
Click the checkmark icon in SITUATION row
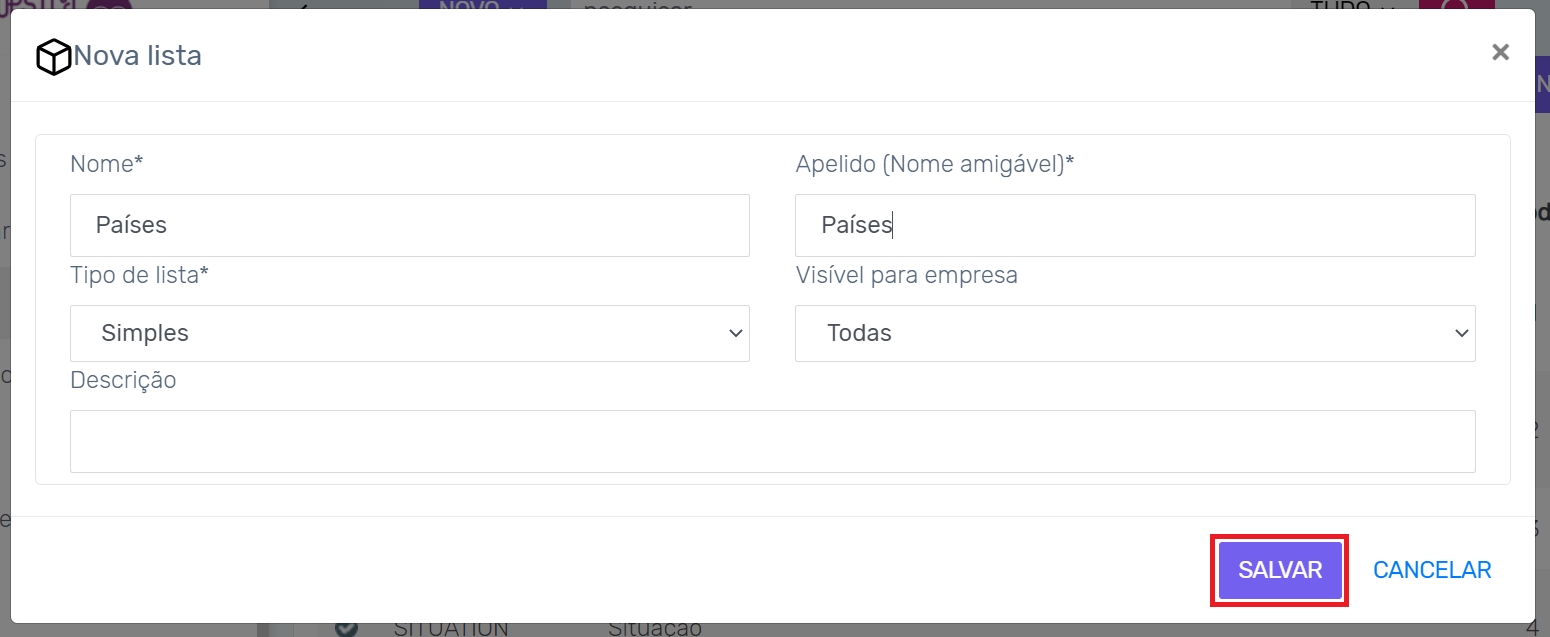[x=346, y=630]
